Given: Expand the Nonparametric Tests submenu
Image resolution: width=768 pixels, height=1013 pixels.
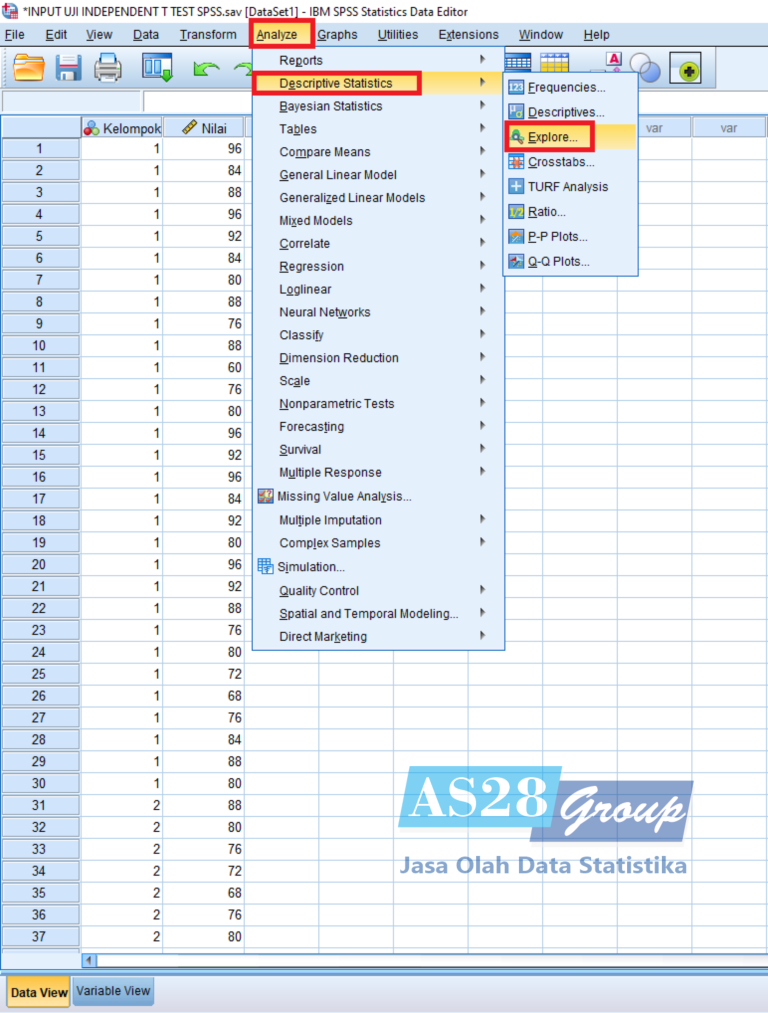Looking at the screenshot, I should click(x=336, y=404).
